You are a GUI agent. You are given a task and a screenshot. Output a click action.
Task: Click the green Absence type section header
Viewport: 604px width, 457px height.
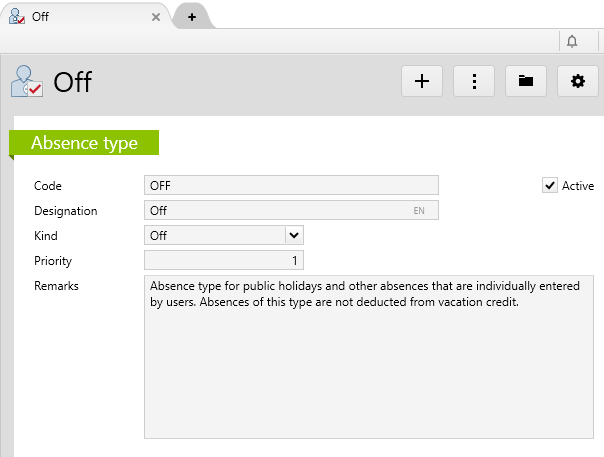coord(84,143)
